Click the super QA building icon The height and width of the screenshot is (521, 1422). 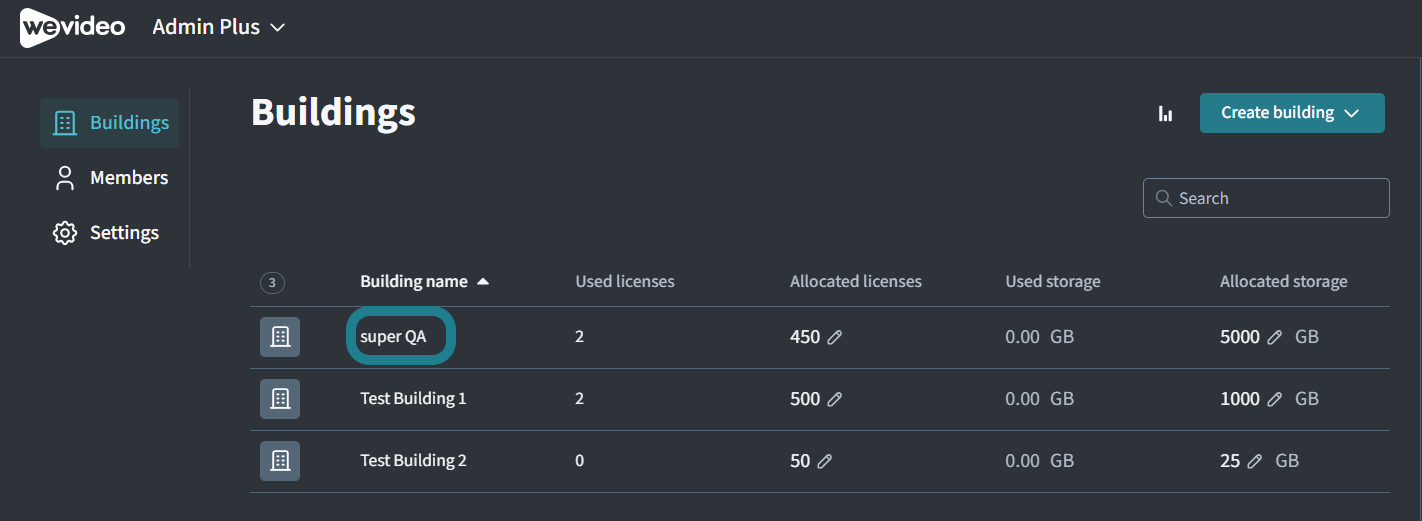pyautogui.click(x=280, y=337)
